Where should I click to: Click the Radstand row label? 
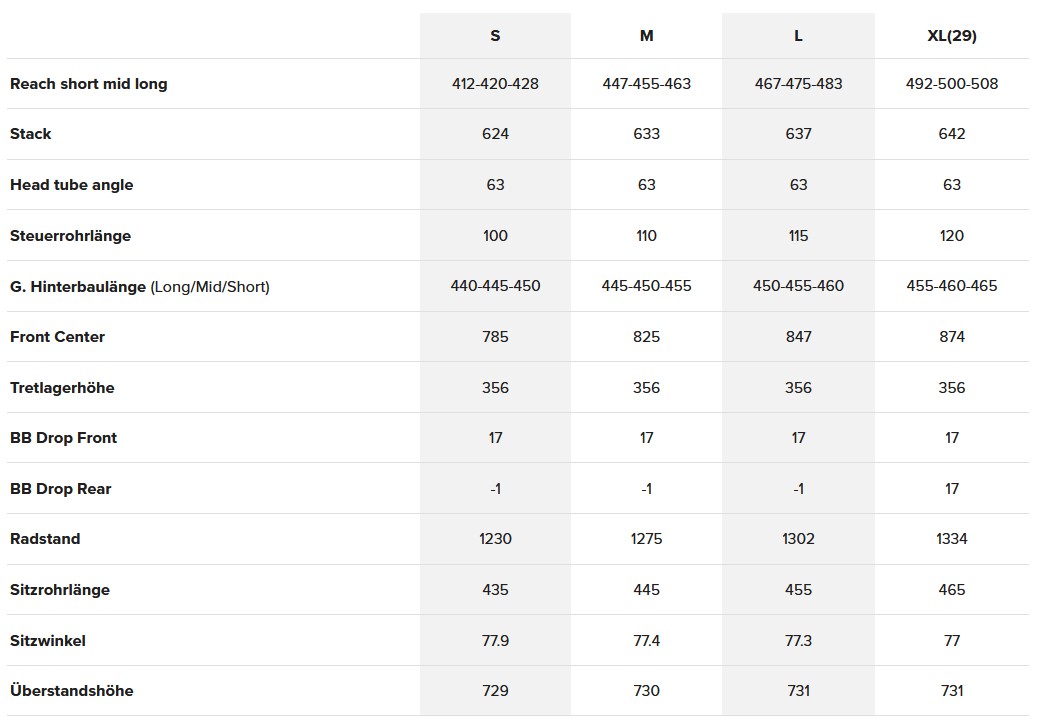[x=45, y=539]
